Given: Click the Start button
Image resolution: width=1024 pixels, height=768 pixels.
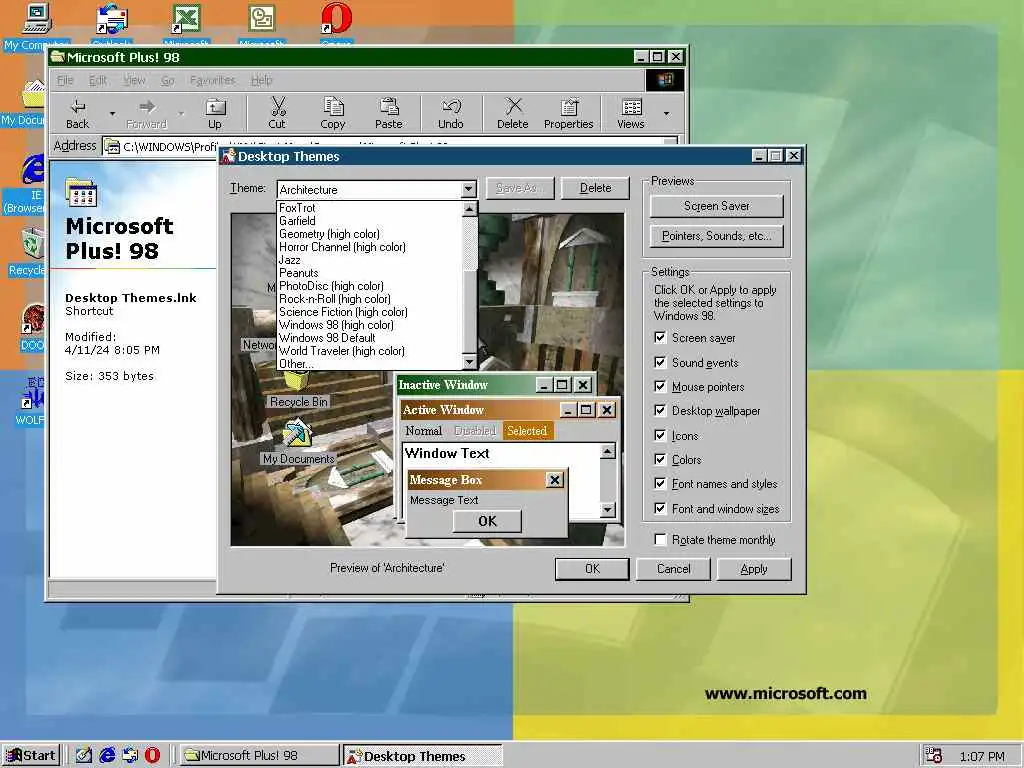Looking at the screenshot, I should (31, 756).
